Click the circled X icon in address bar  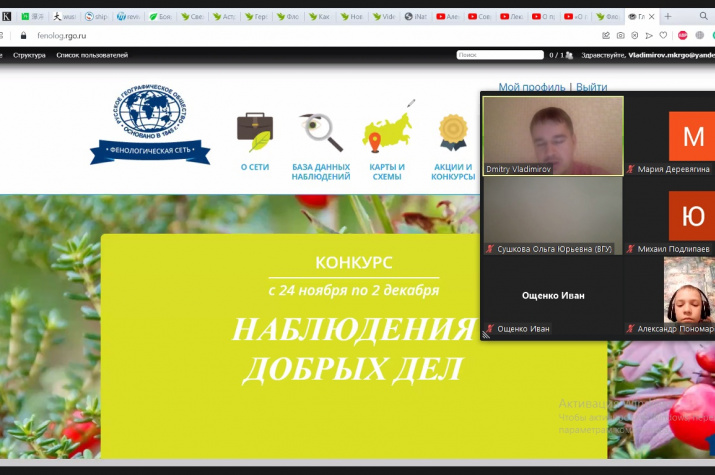click(635, 36)
